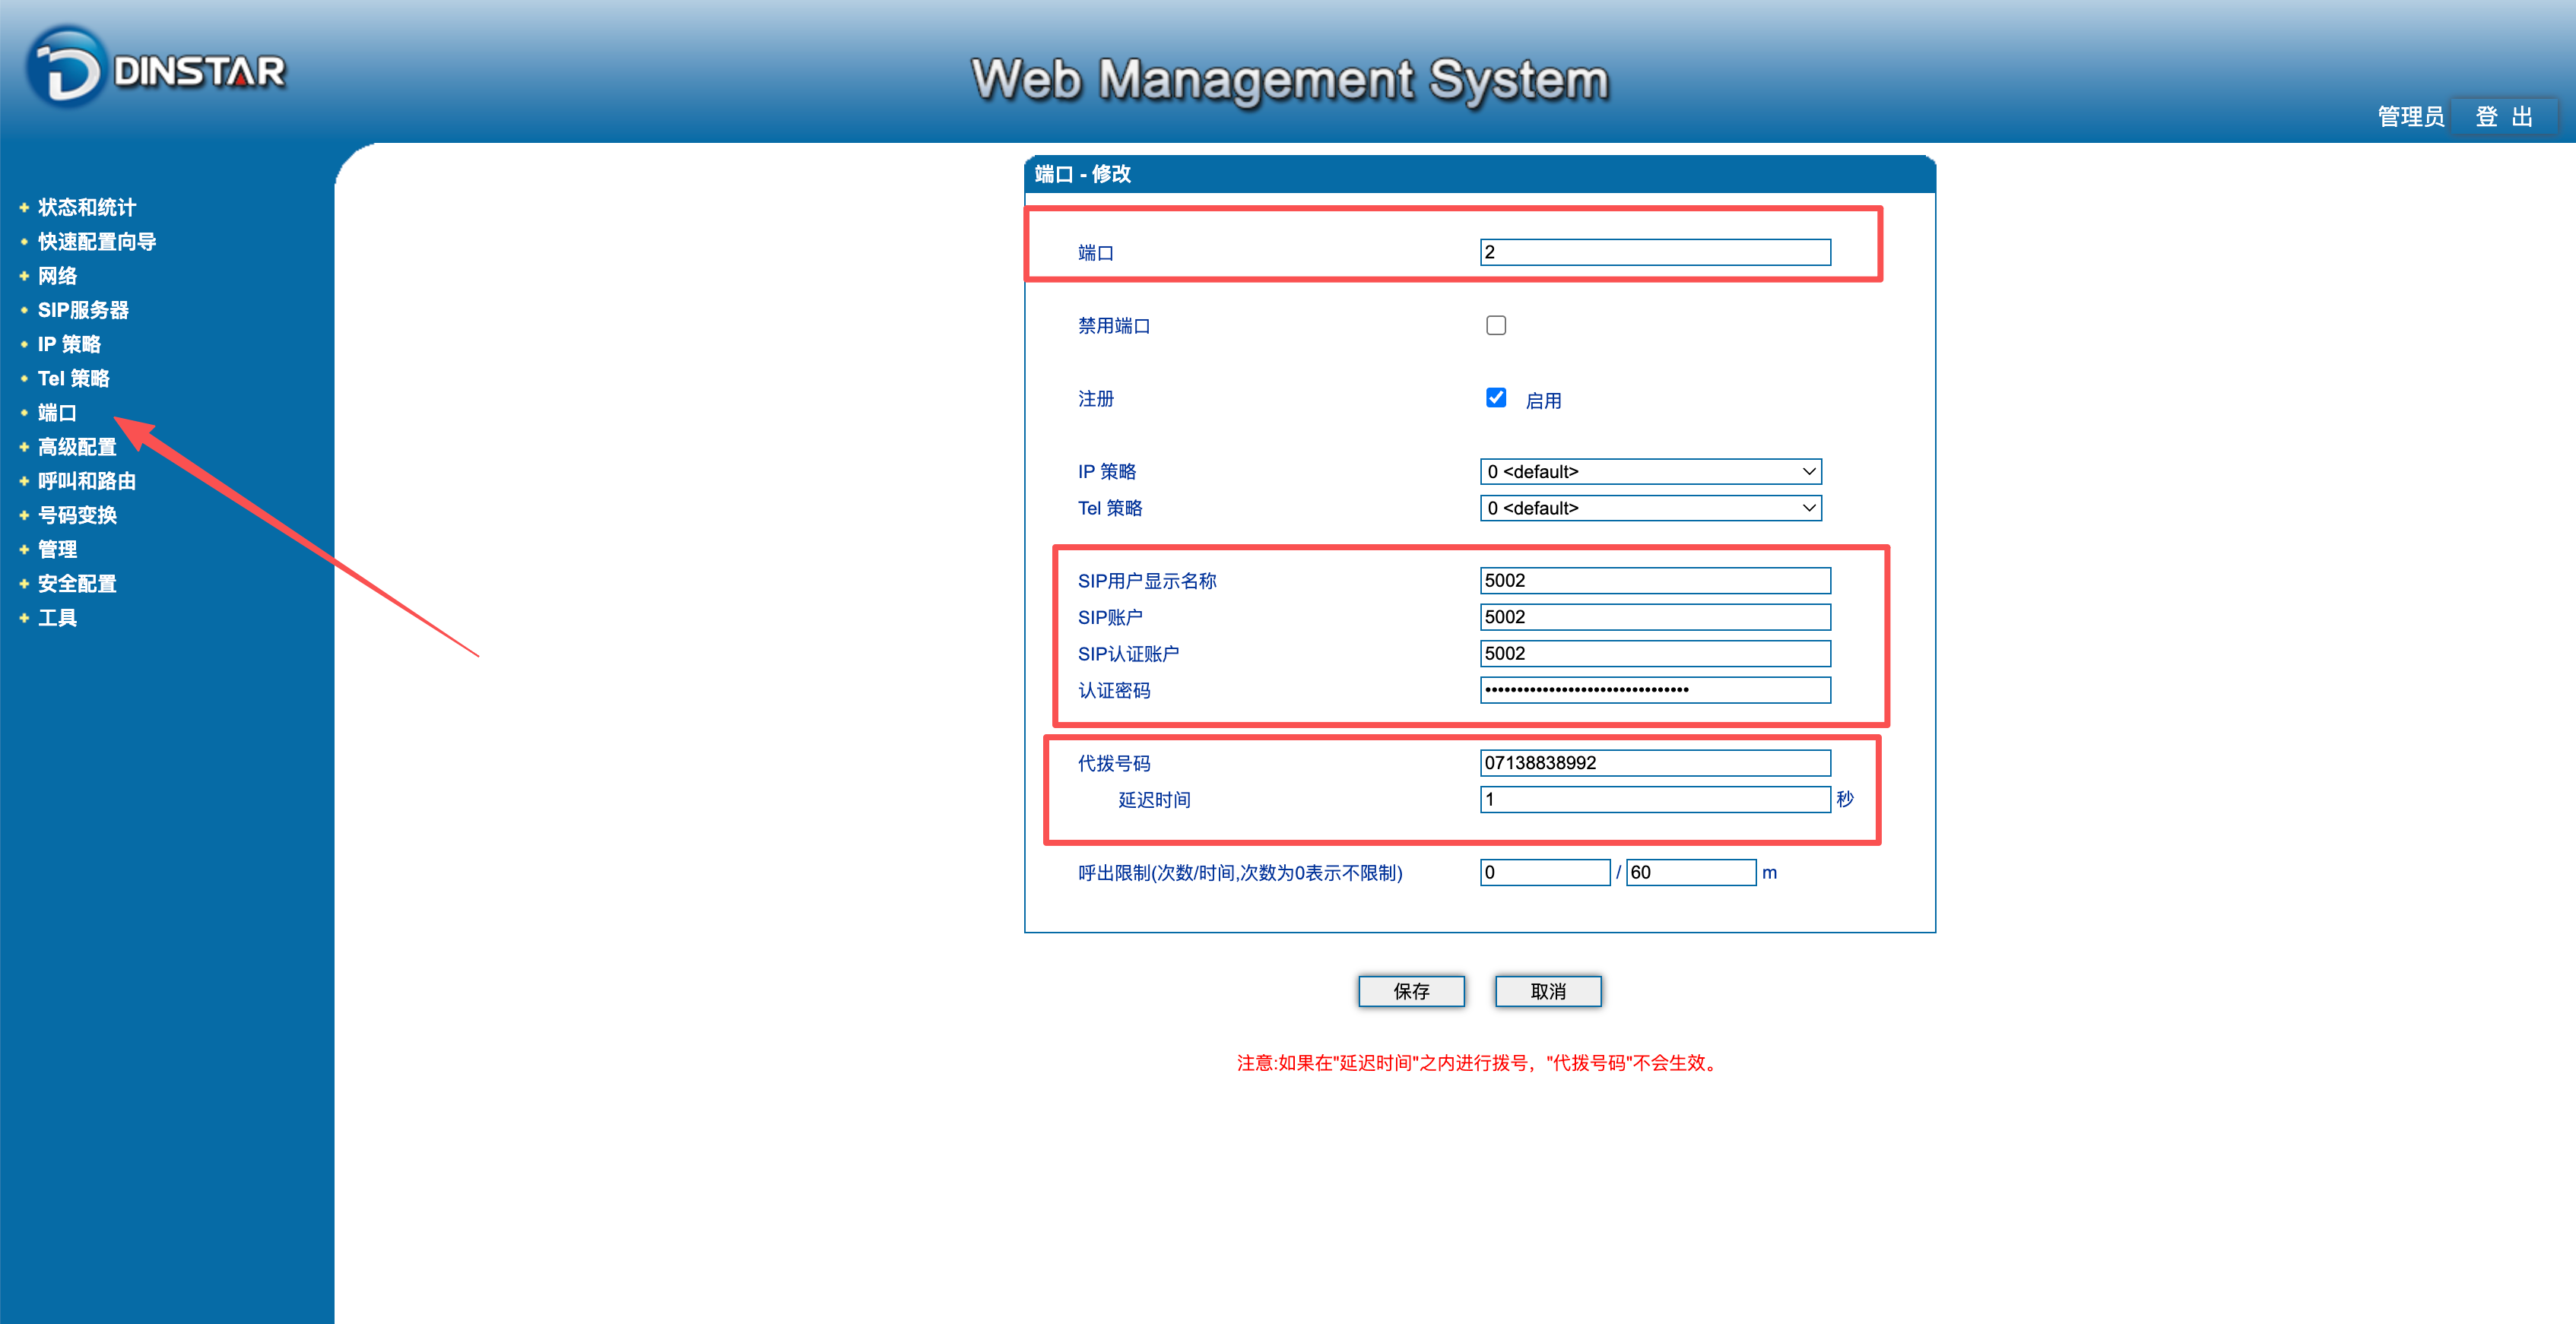Image resolution: width=2576 pixels, height=1324 pixels.
Task: Expand the 高级配置 menu
Action: [76, 446]
